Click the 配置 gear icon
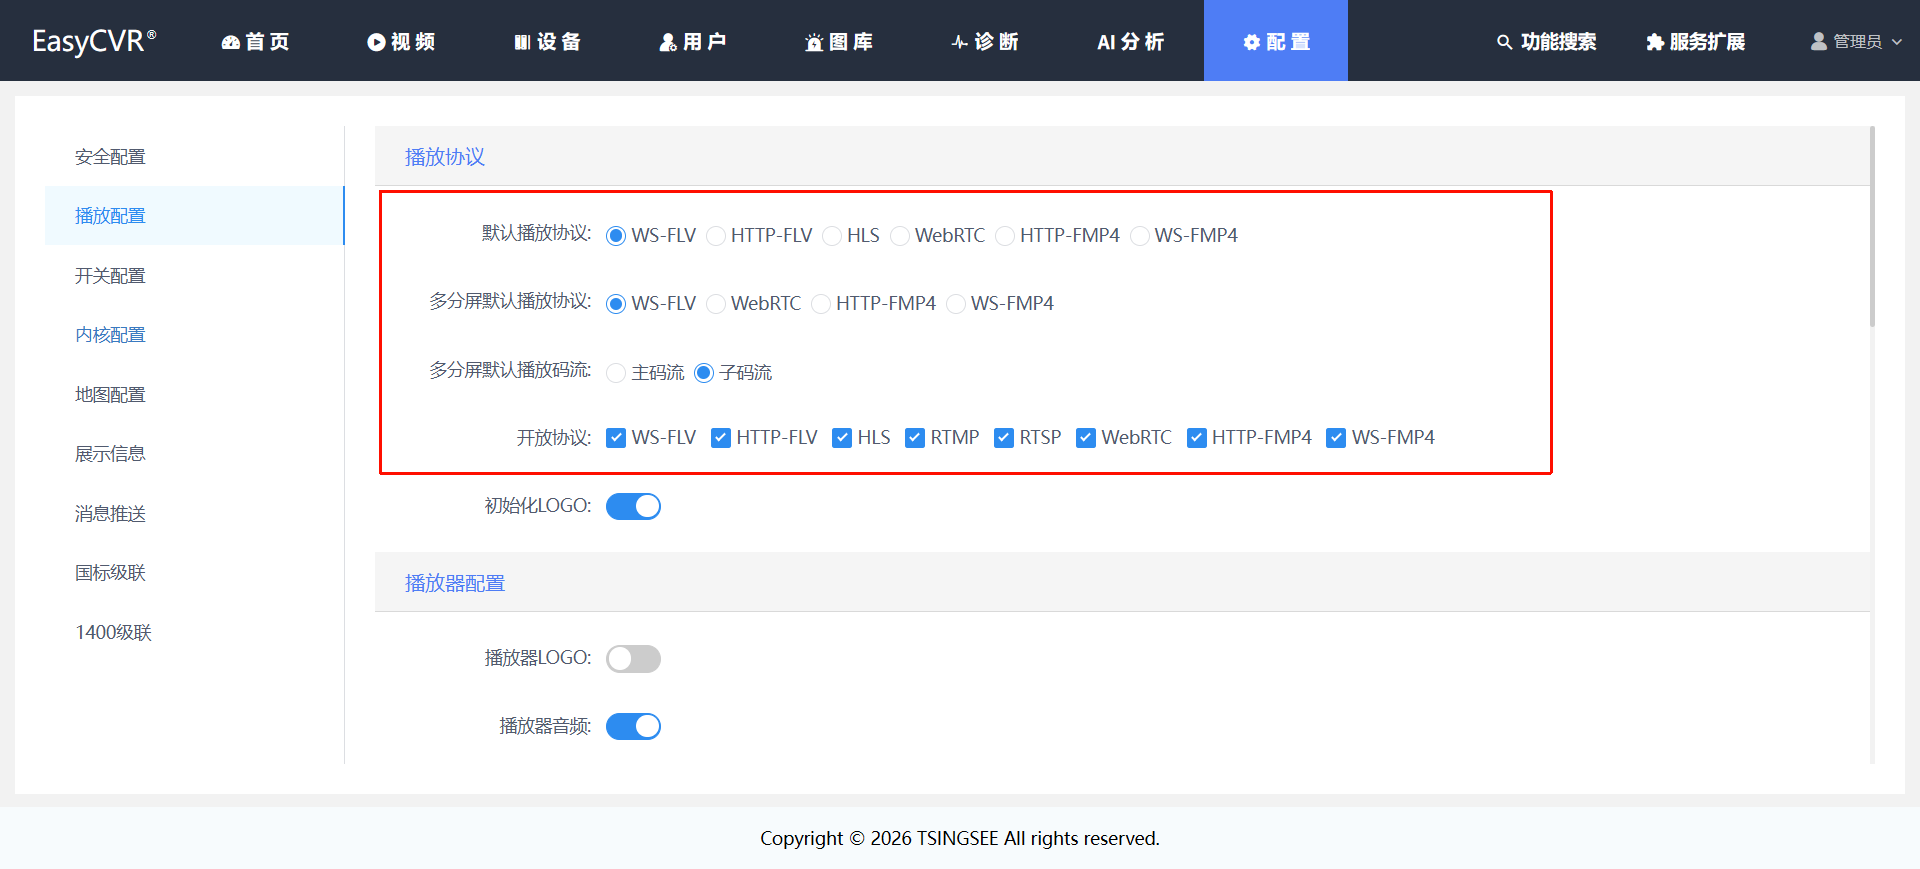This screenshot has width=1920, height=869. click(1251, 42)
